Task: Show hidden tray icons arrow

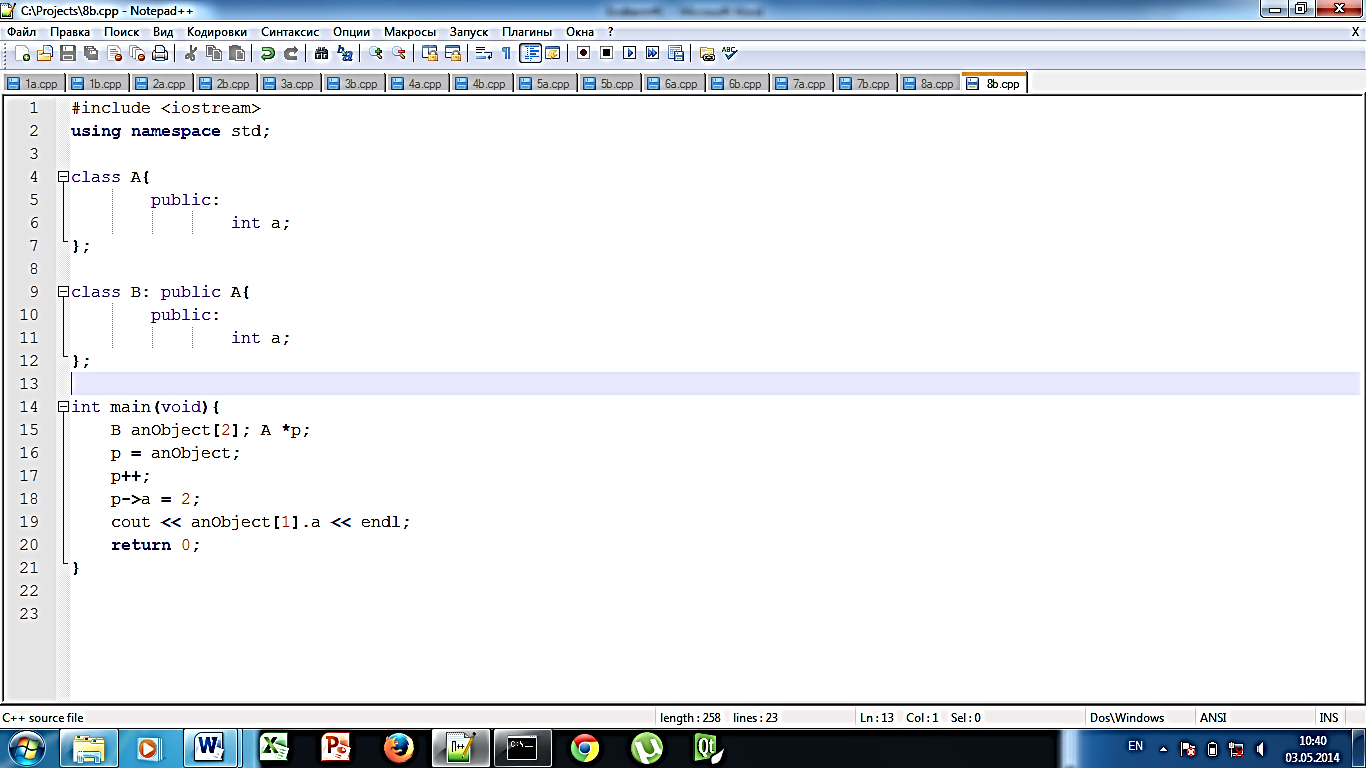Action: [1163, 748]
